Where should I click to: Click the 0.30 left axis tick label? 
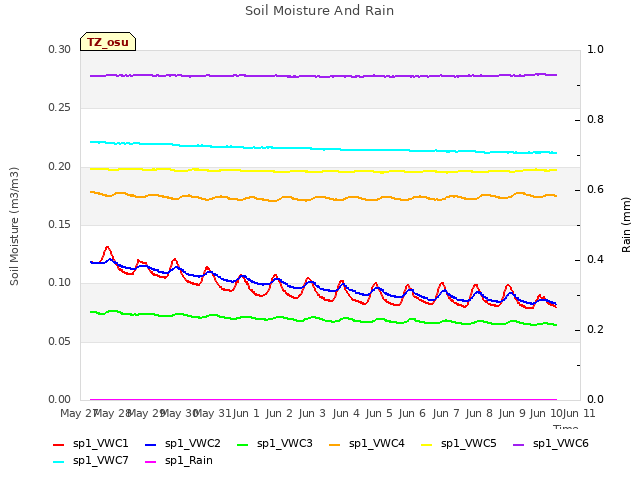tap(60, 49)
